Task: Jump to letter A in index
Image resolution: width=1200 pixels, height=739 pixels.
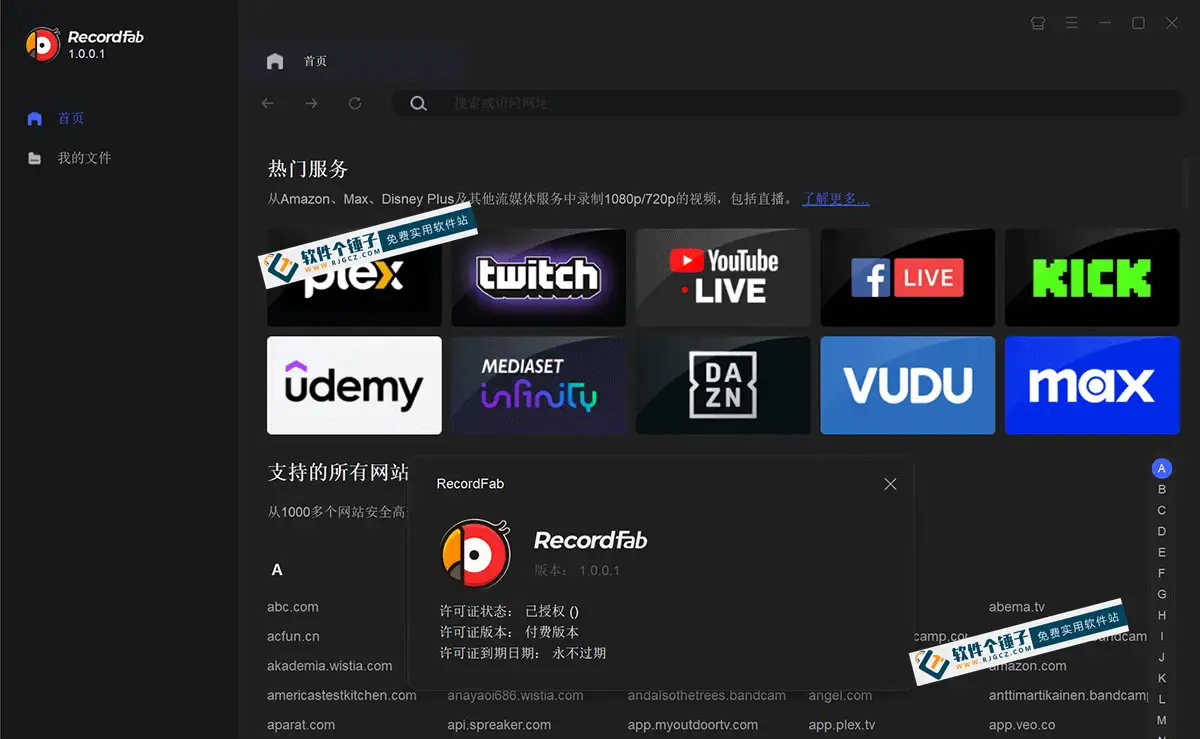Action: (1161, 468)
